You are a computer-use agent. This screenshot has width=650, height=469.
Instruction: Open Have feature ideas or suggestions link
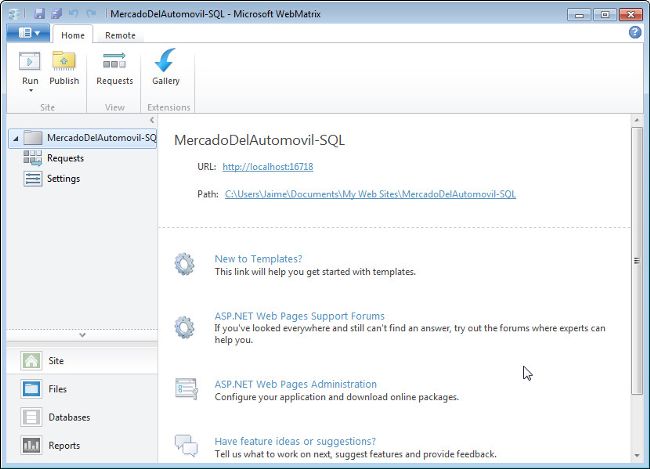[x=295, y=441]
